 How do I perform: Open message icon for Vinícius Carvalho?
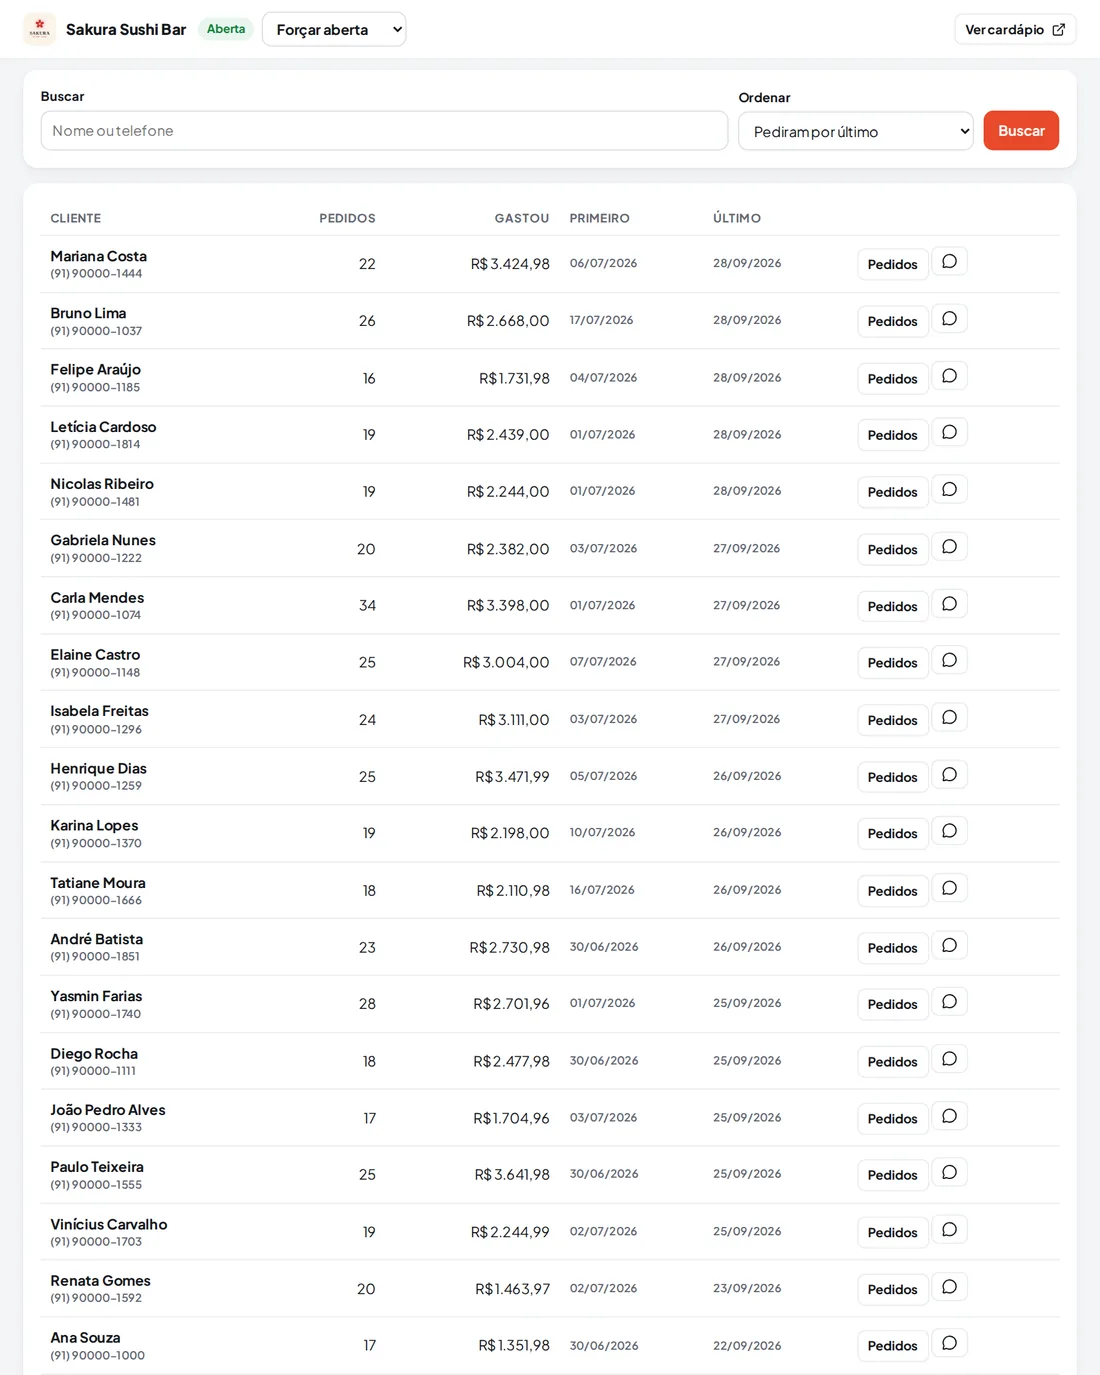click(949, 1230)
